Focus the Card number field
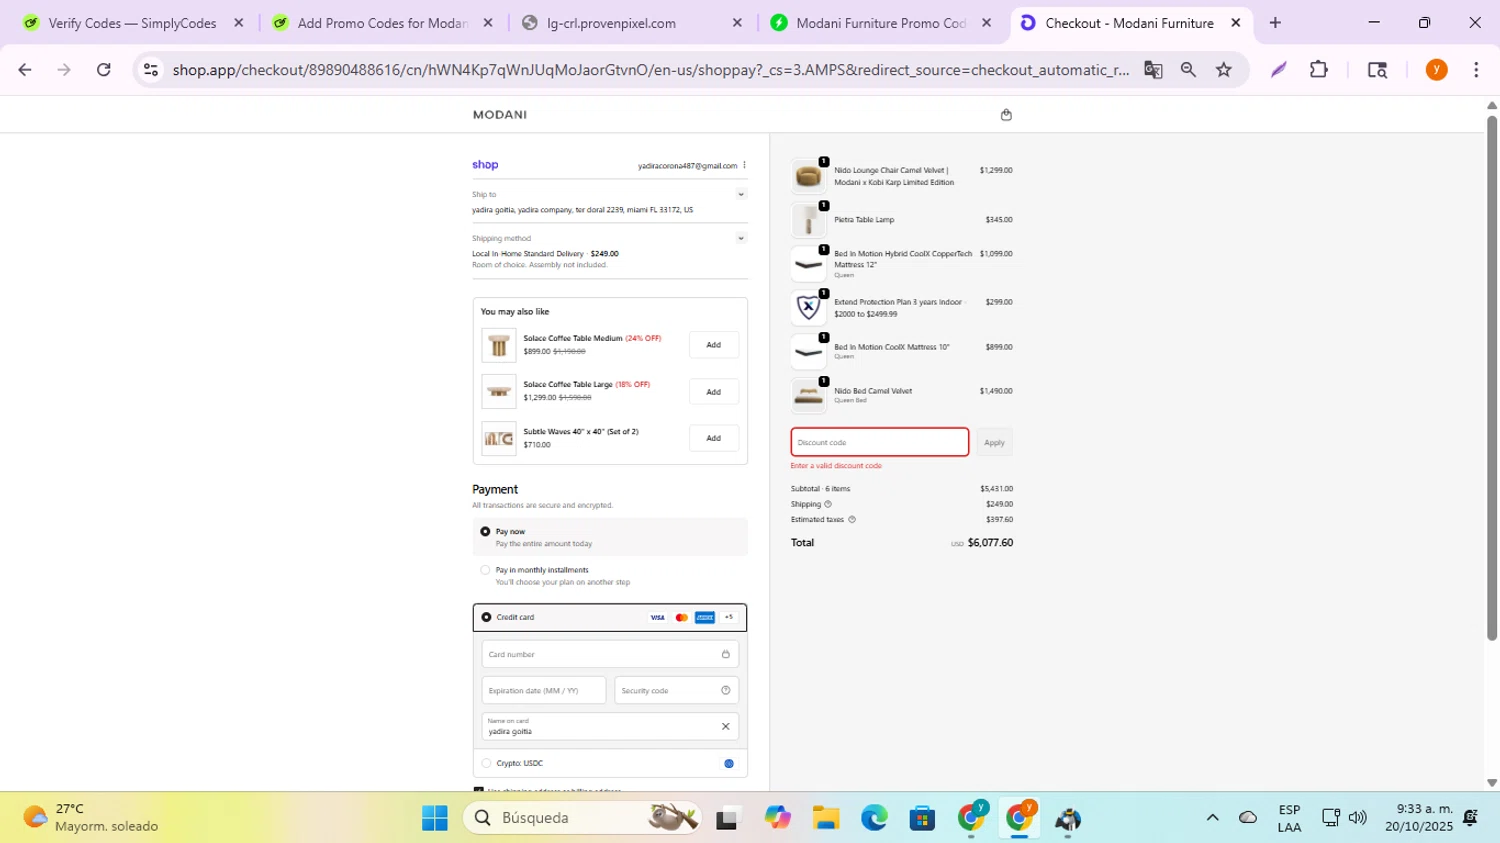The image size is (1500, 843). coord(610,655)
